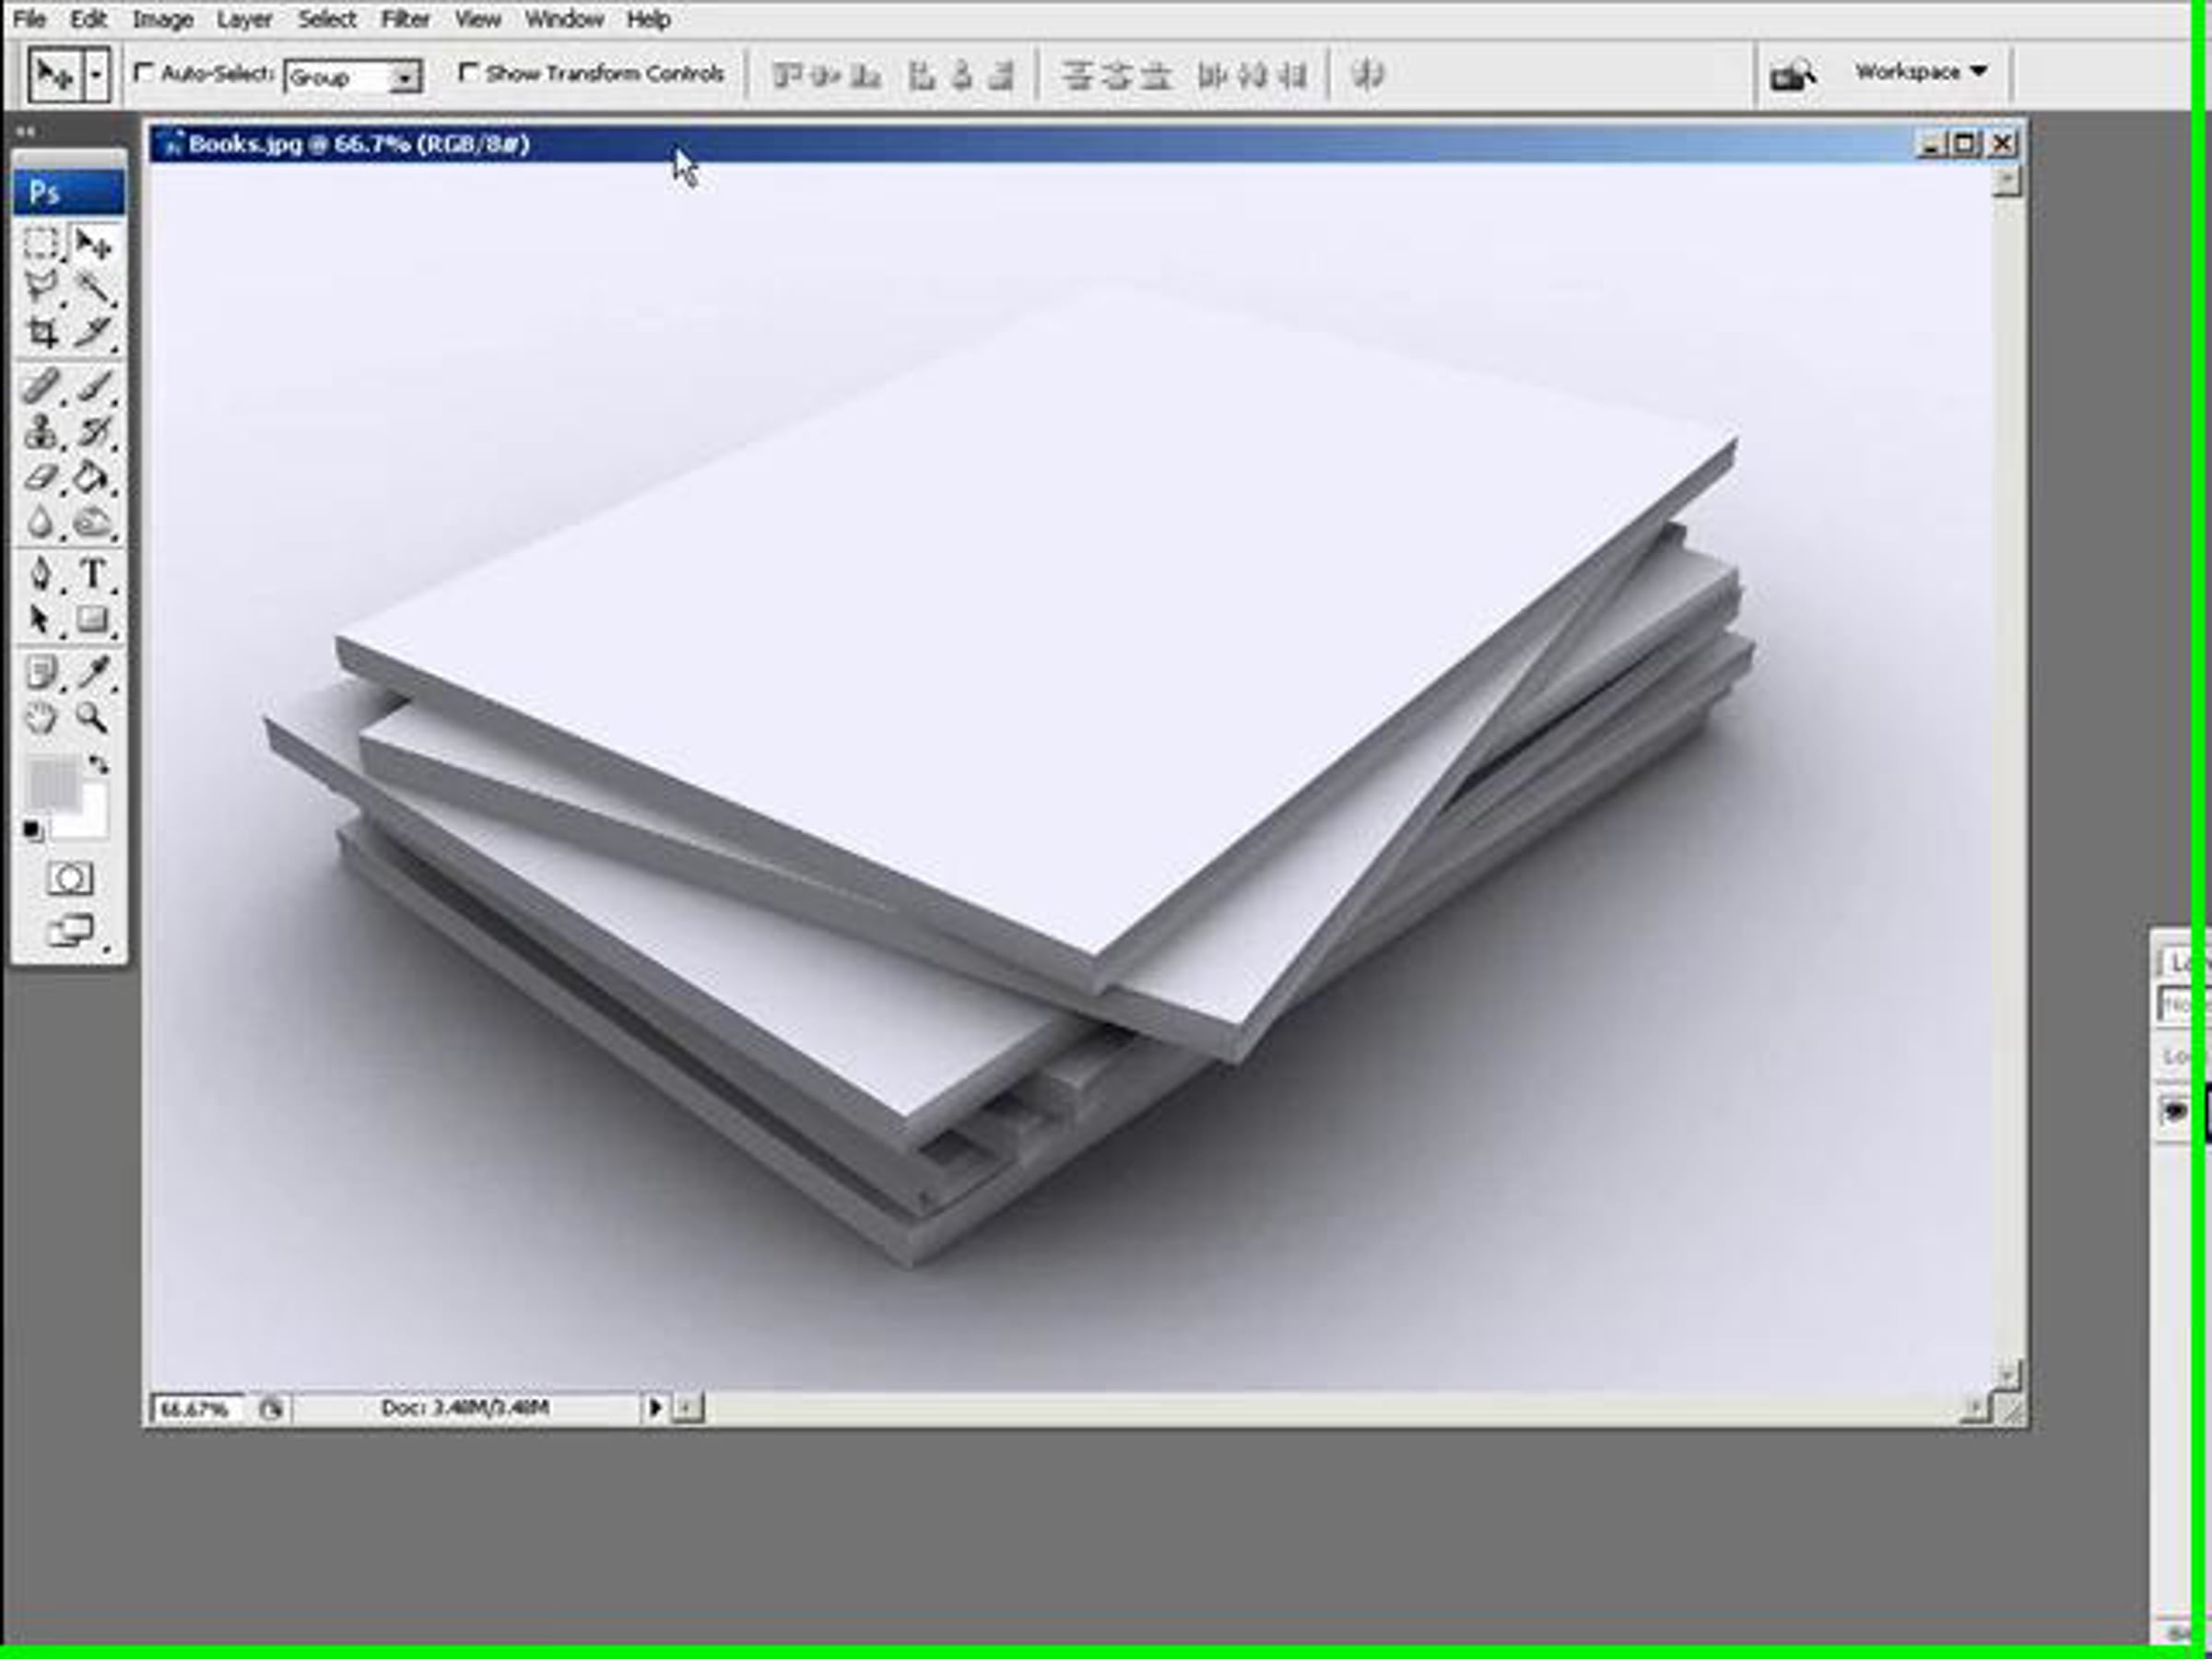The image size is (2212, 1659).
Task: Select the Clone Stamp tool
Action: click(41, 432)
